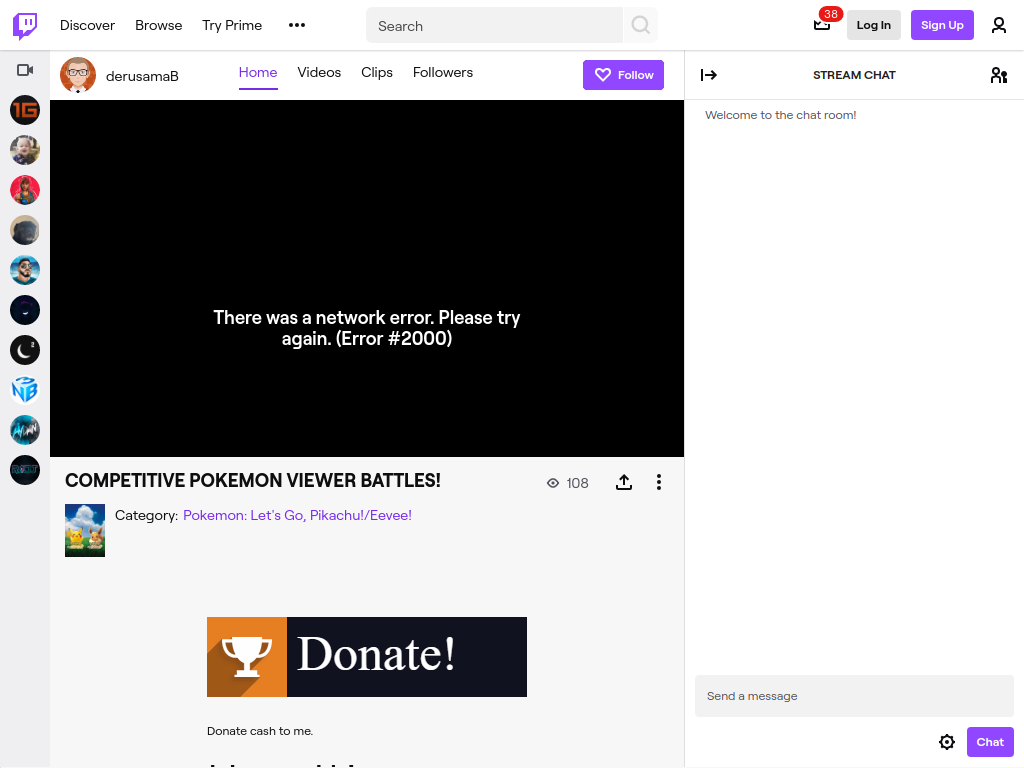This screenshot has width=1024, height=768.
Task: Switch to the Videos tab
Action: click(319, 72)
